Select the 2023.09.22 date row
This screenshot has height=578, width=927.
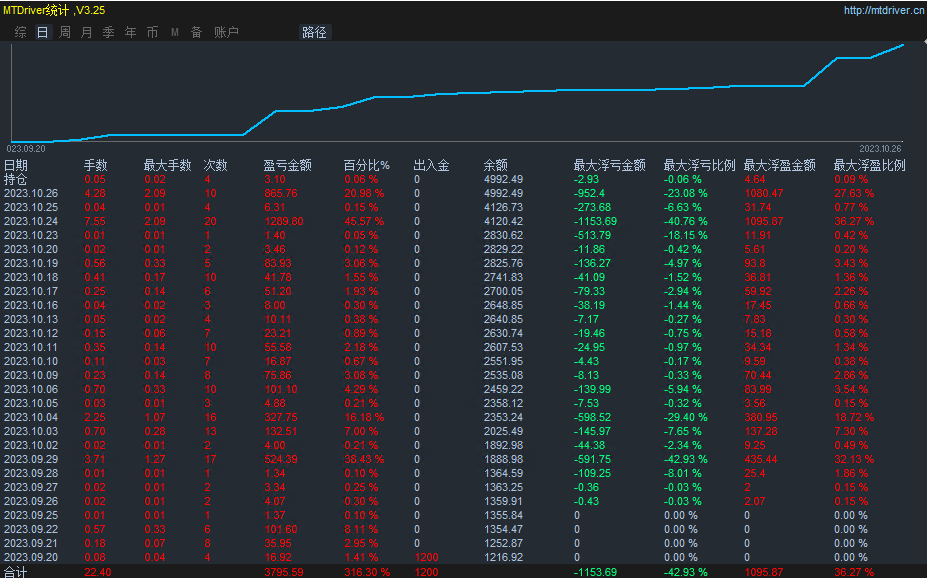tap(31, 530)
